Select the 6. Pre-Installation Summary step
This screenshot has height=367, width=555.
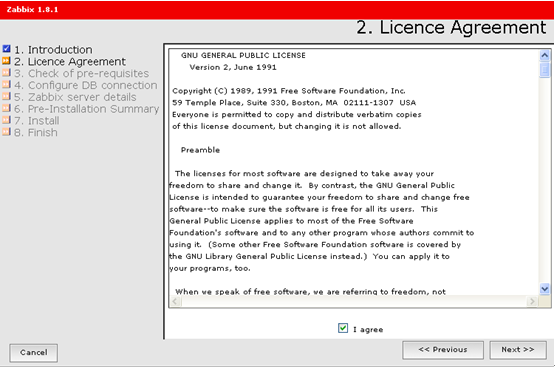(87, 109)
